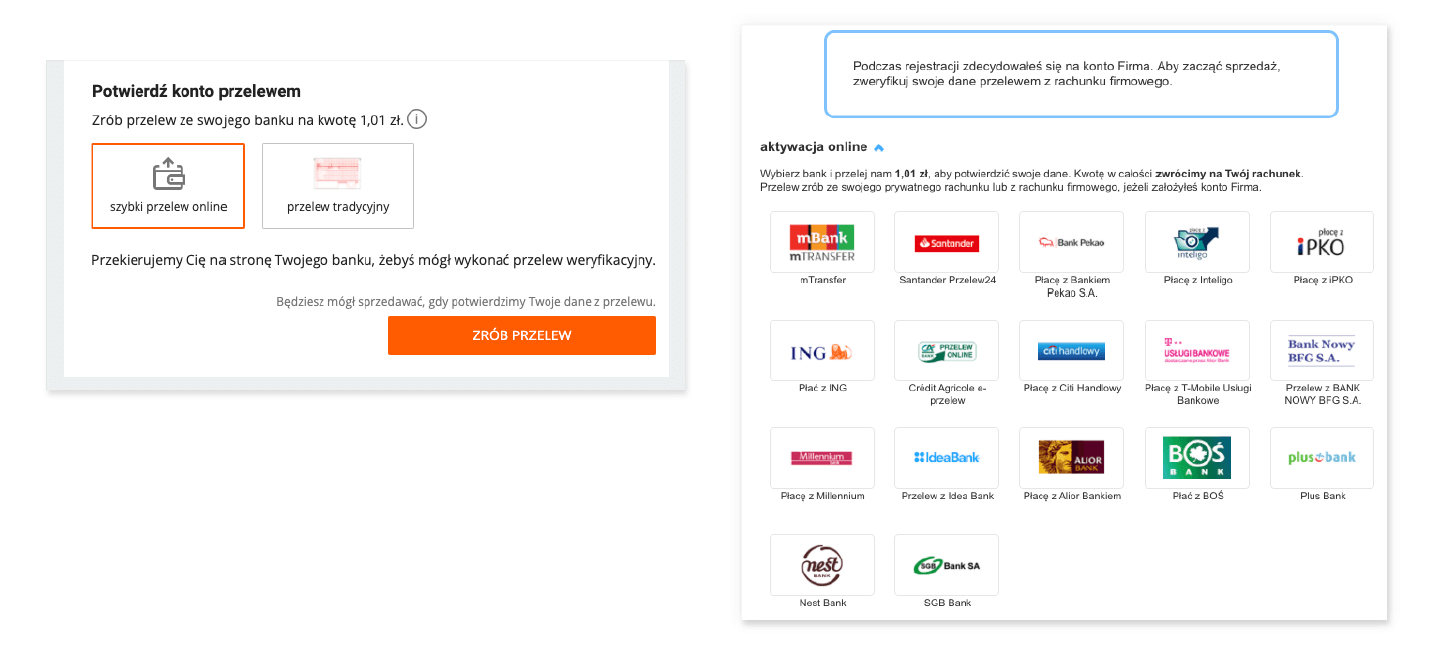
Task: Click the ZRÓB PRZELEW button
Action: (x=522, y=335)
